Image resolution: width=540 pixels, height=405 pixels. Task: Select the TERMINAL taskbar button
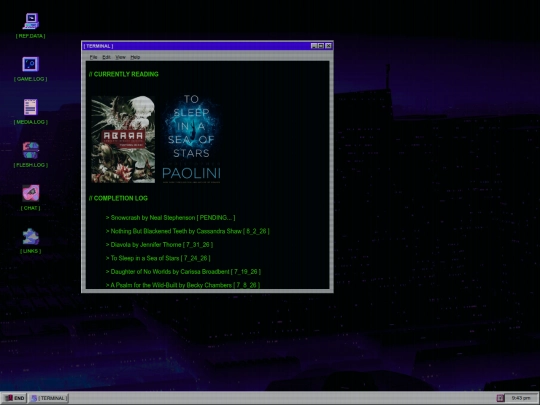49,398
